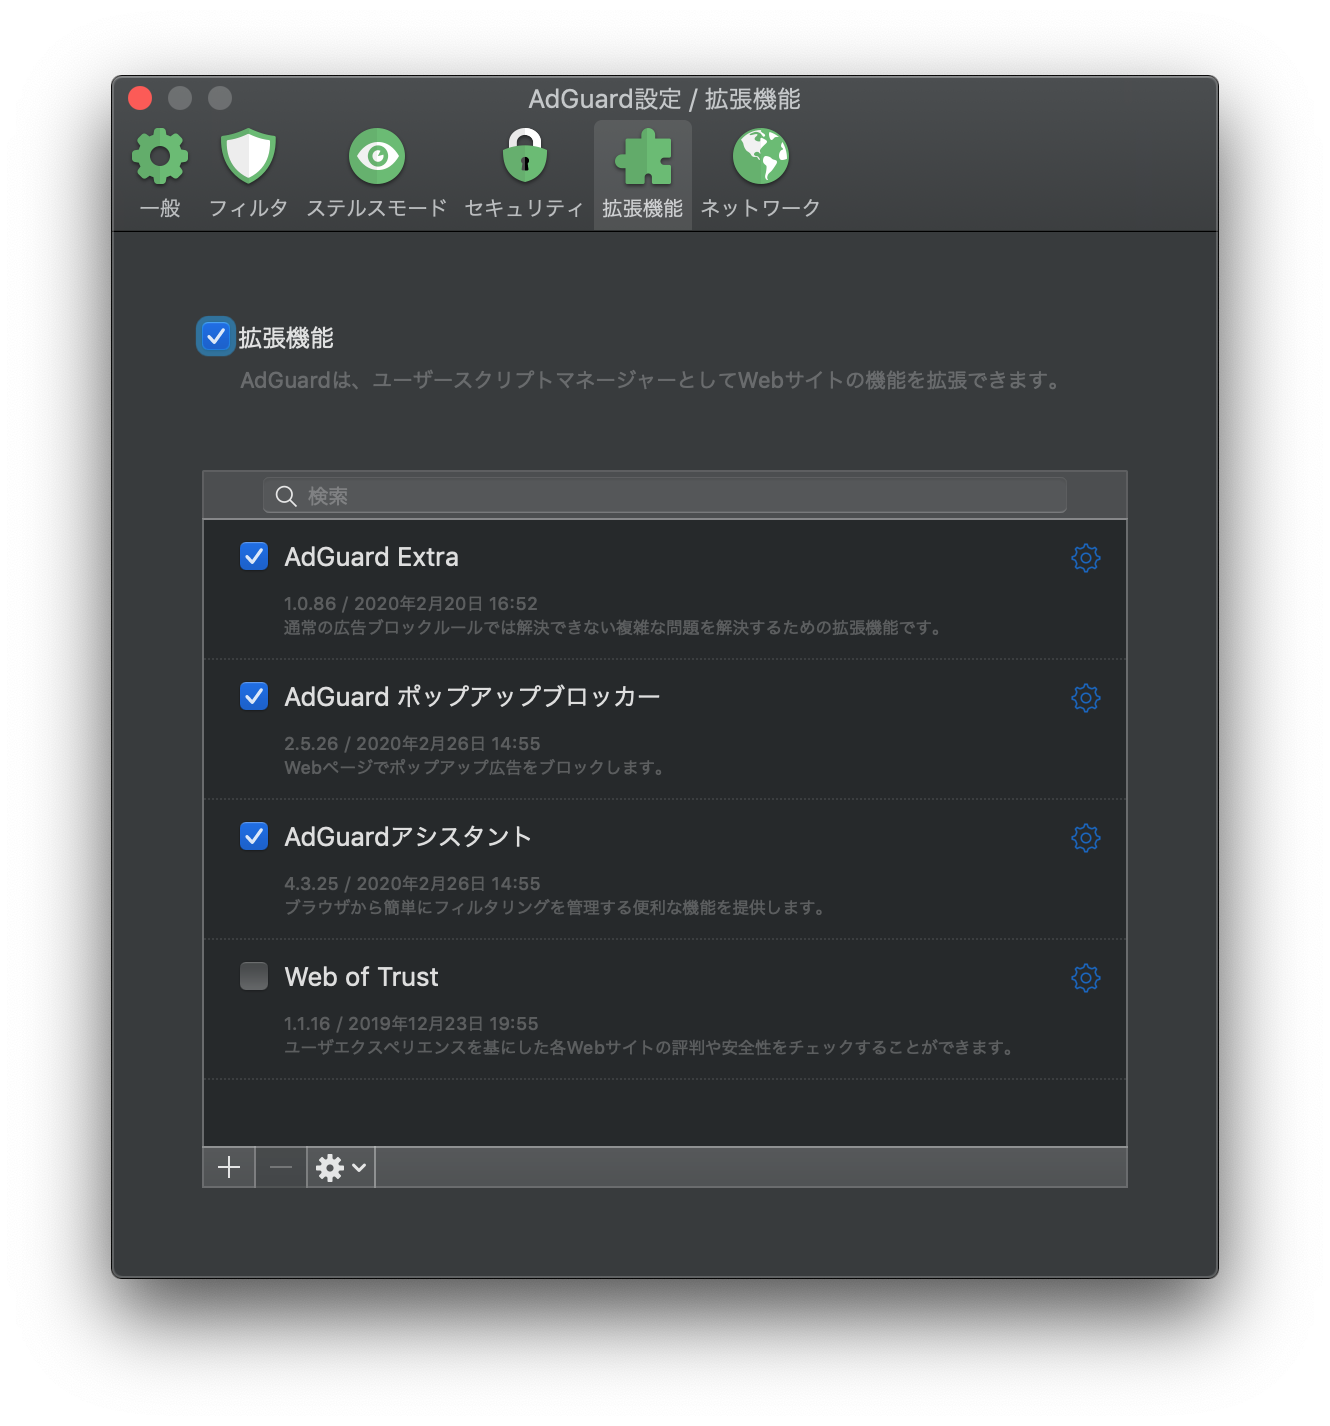This screenshot has height=1426, width=1330.
Task: Open settings gear for Web of Trust
Action: 1085,978
